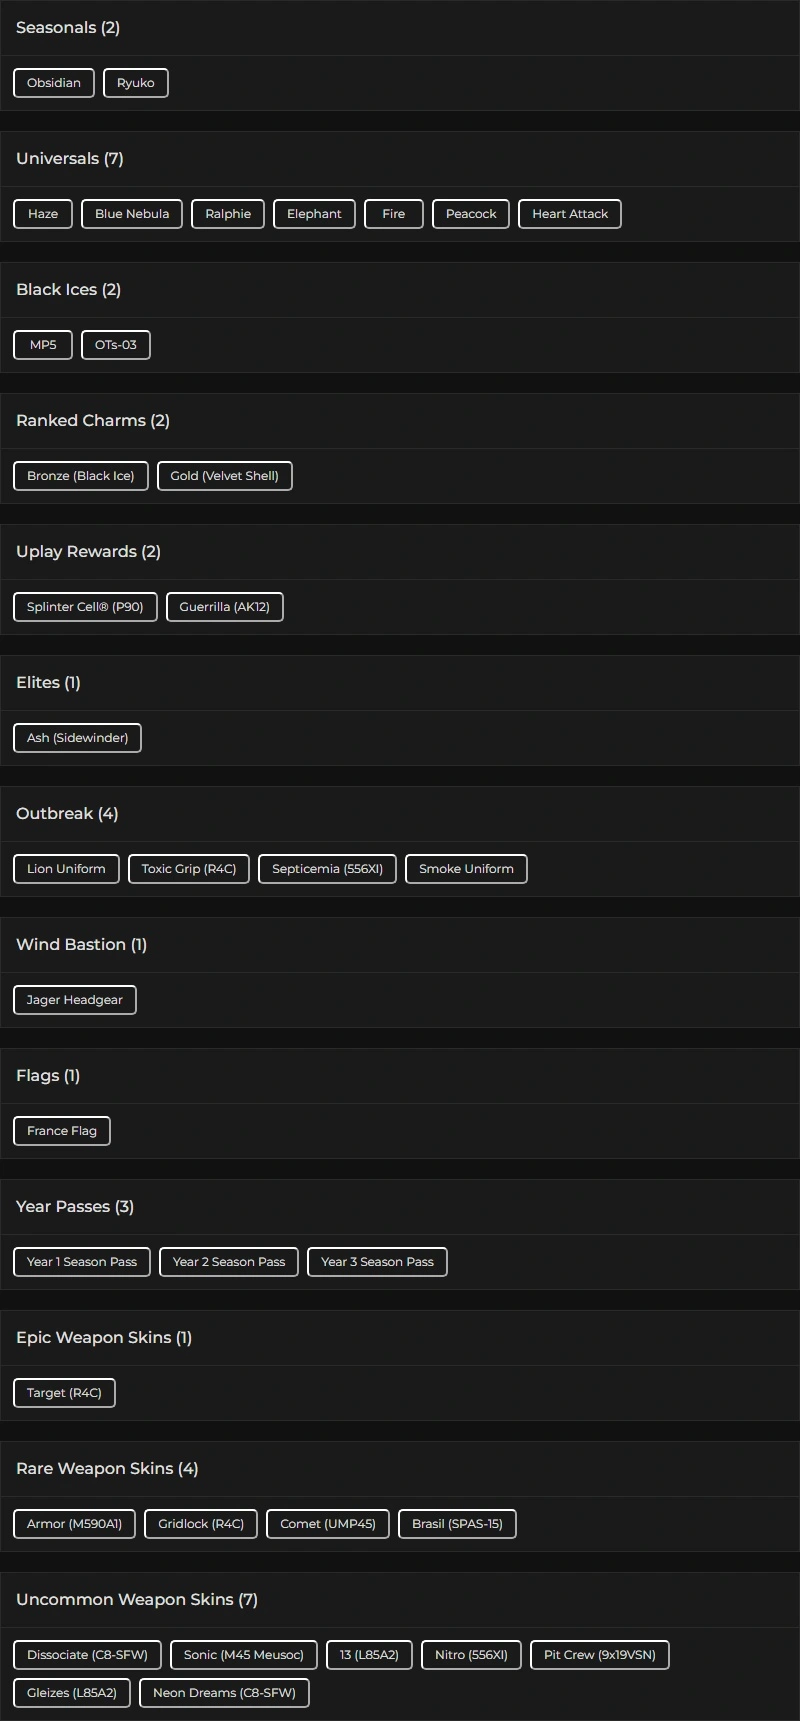800x1721 pixels.
Task: Select the Splinter Cell (P90) reward
Action: pos(85,607)
